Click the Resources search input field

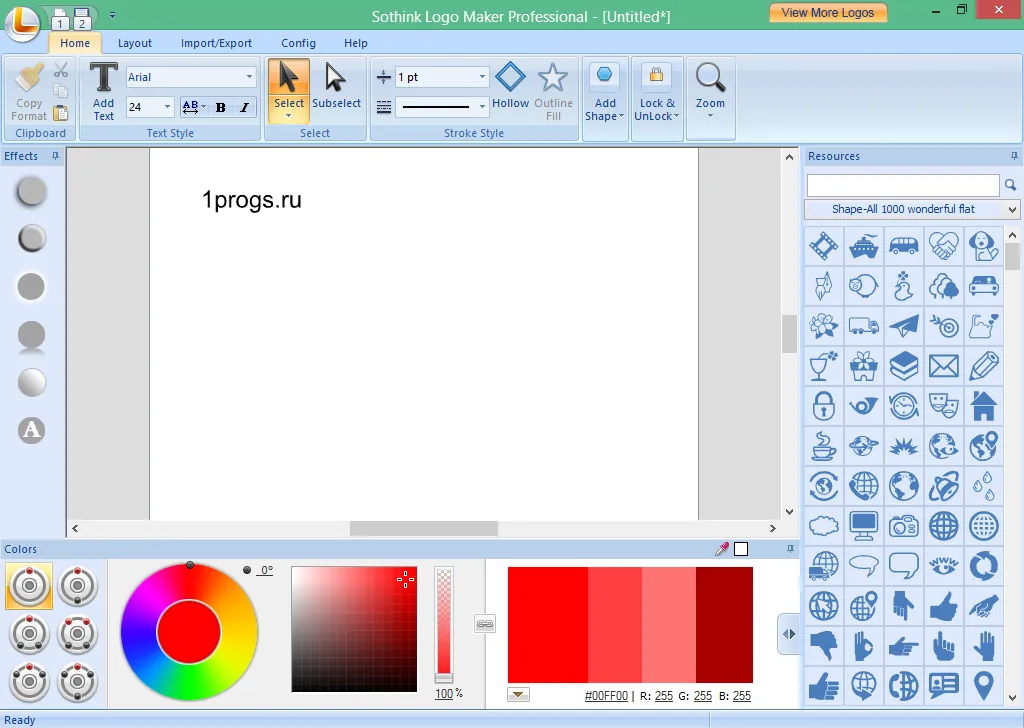pyautogui.click(x=903, y=185)
